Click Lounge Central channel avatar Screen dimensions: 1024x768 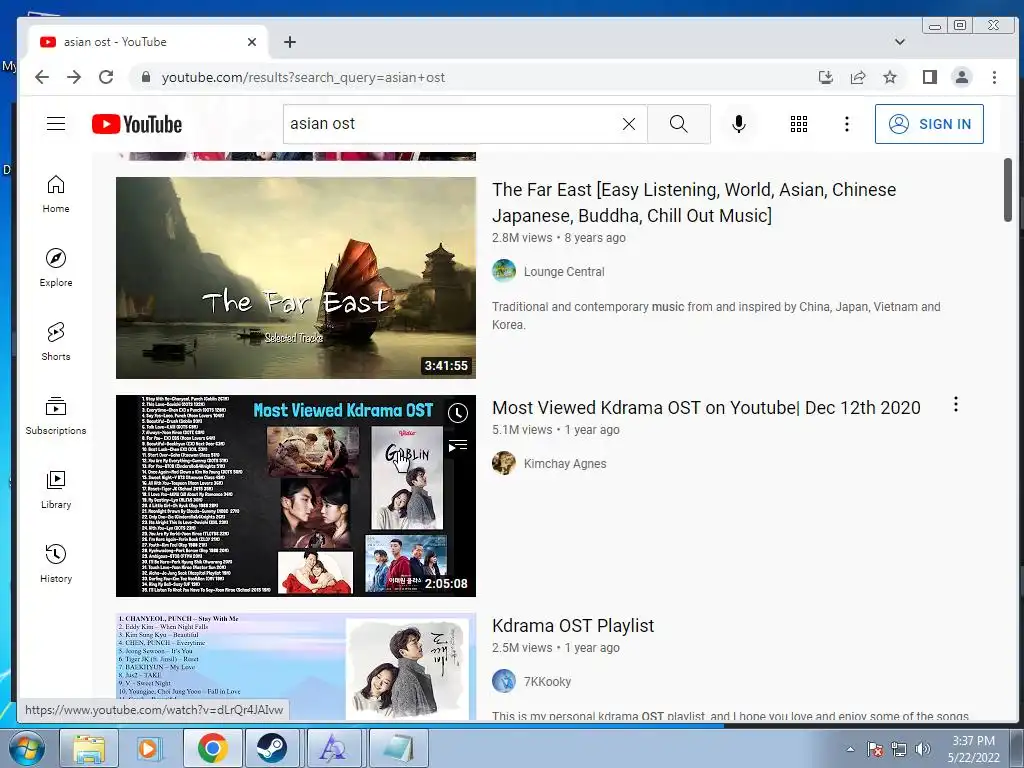[x=504, y=270]
